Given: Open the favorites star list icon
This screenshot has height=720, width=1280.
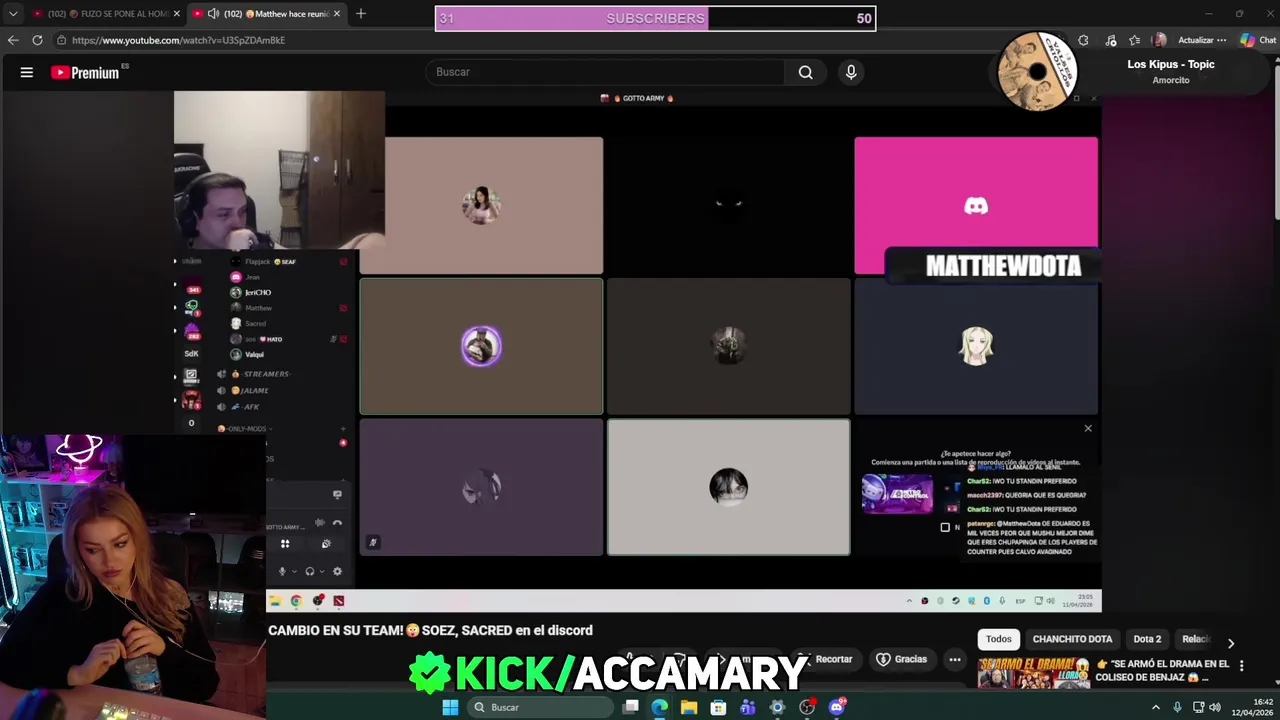Looking at the screenshot, I should click(1135, 40).
